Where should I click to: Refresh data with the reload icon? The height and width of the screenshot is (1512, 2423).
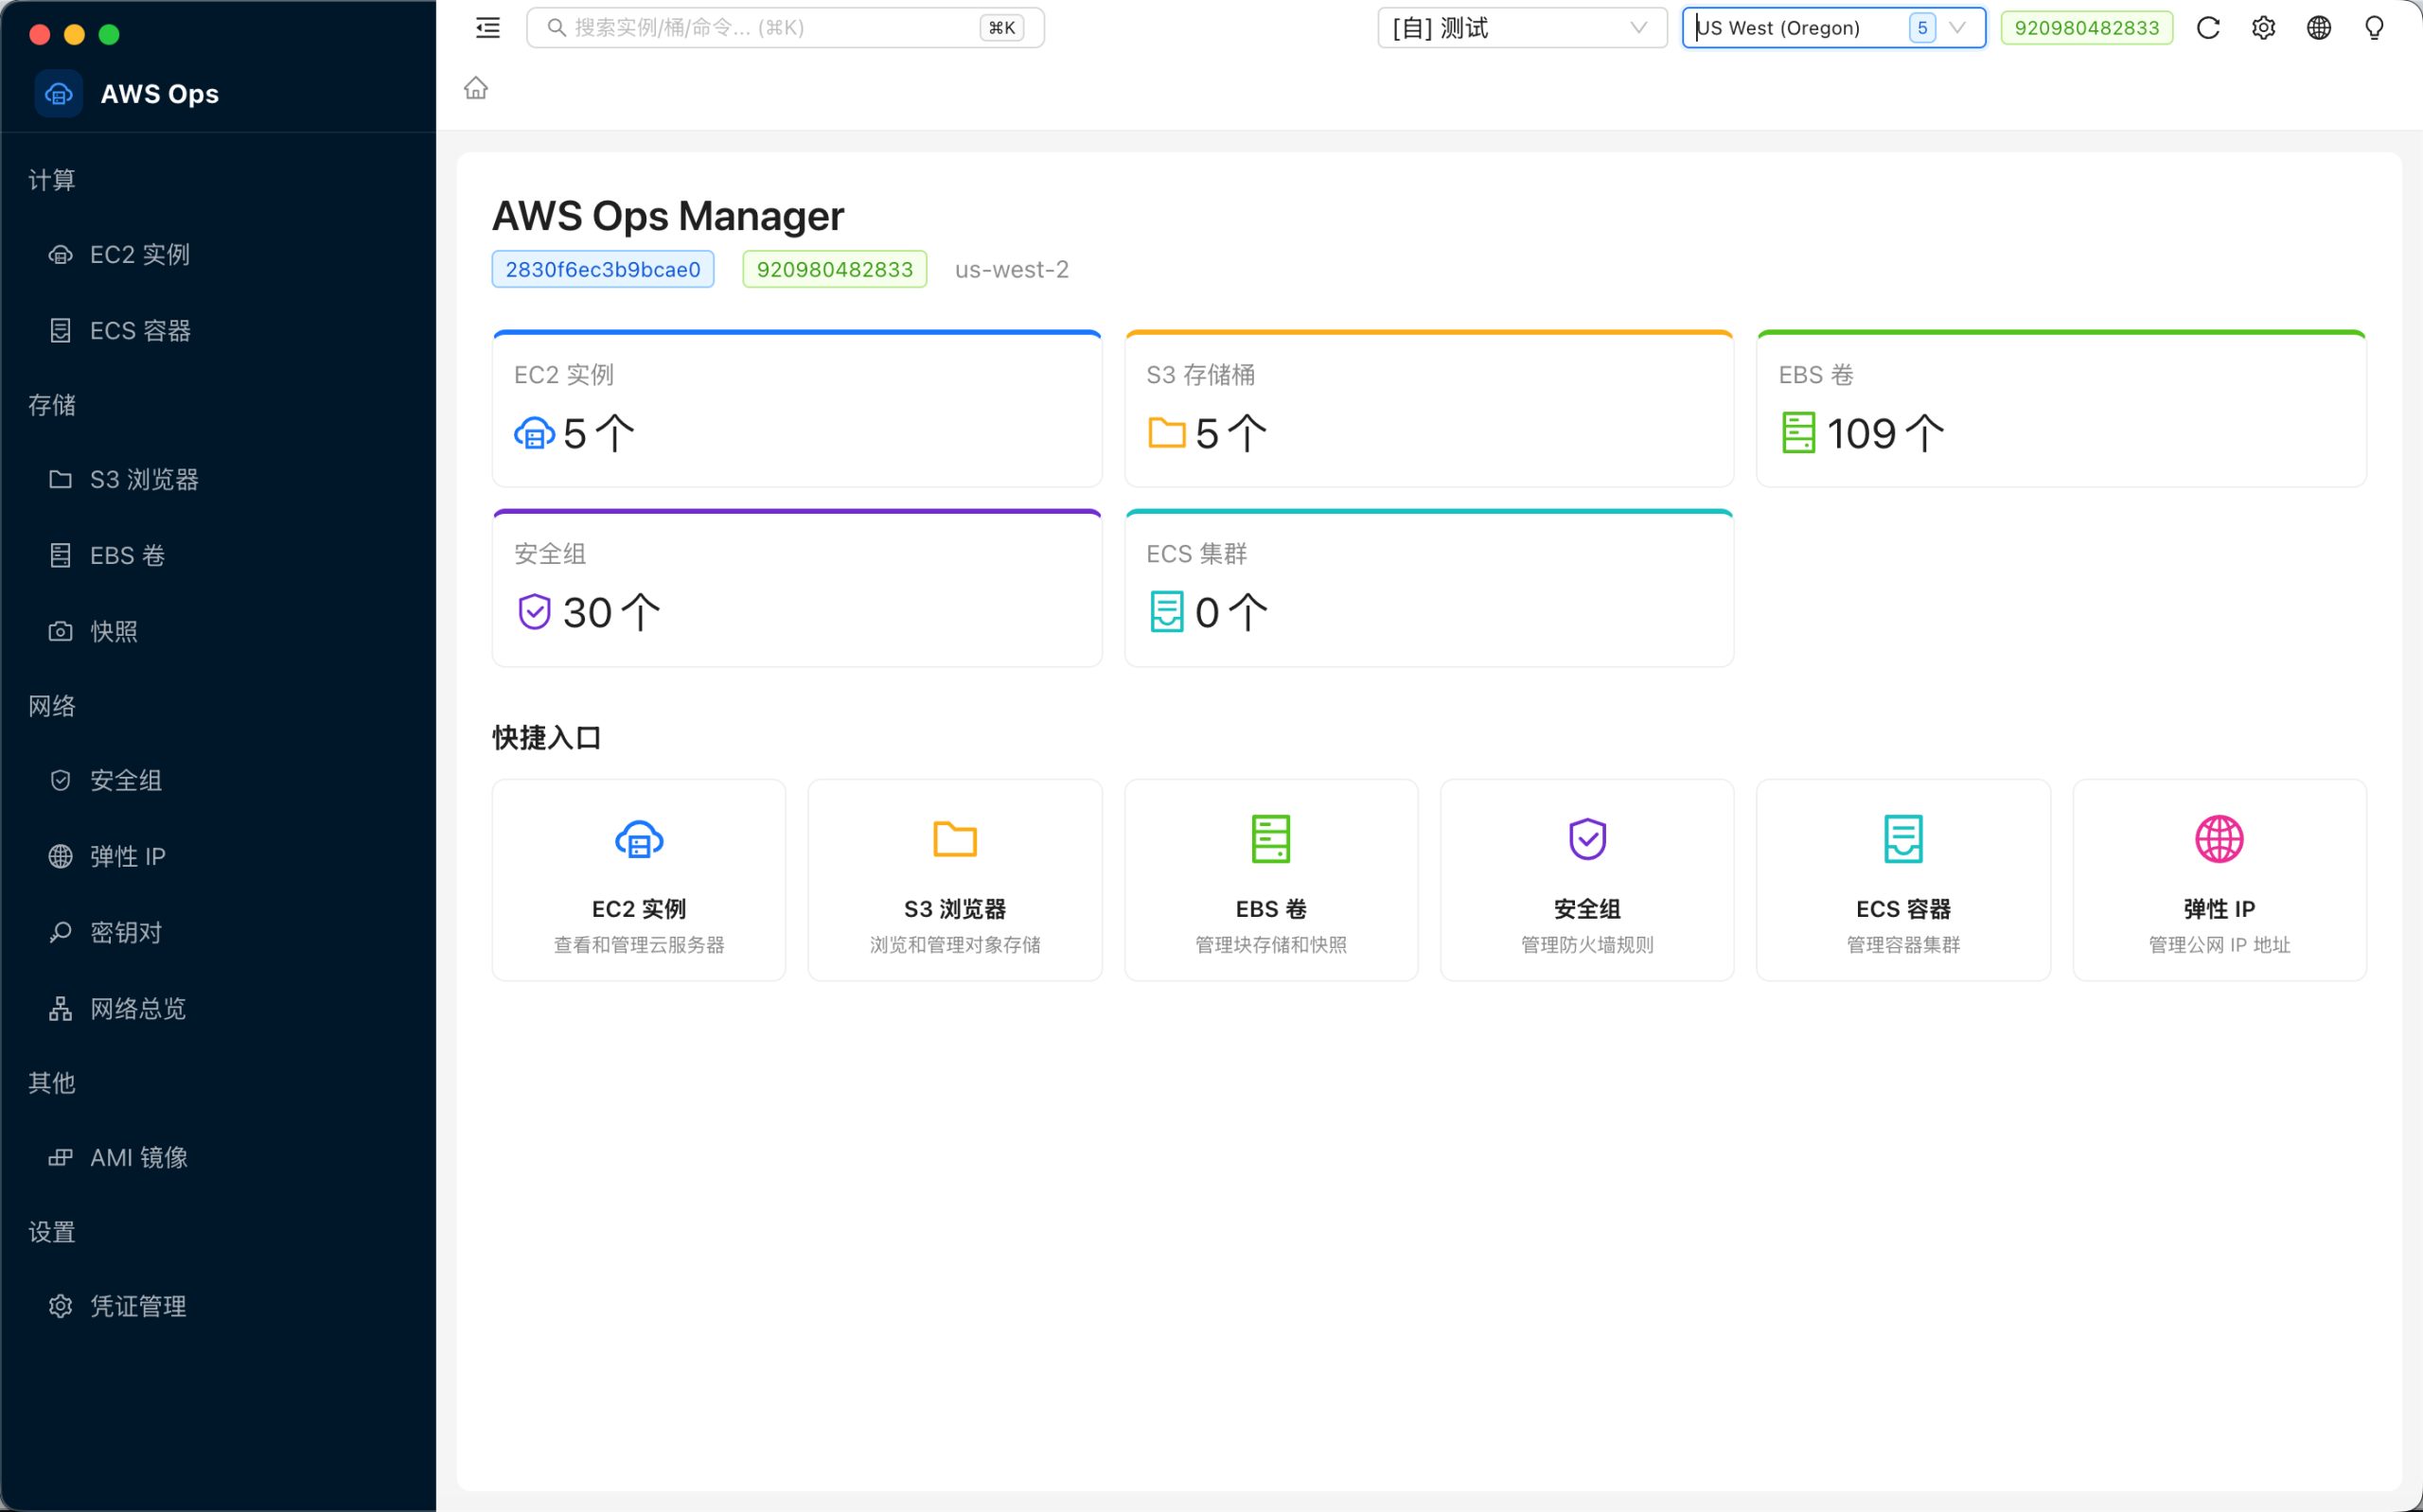point(2208,28)
